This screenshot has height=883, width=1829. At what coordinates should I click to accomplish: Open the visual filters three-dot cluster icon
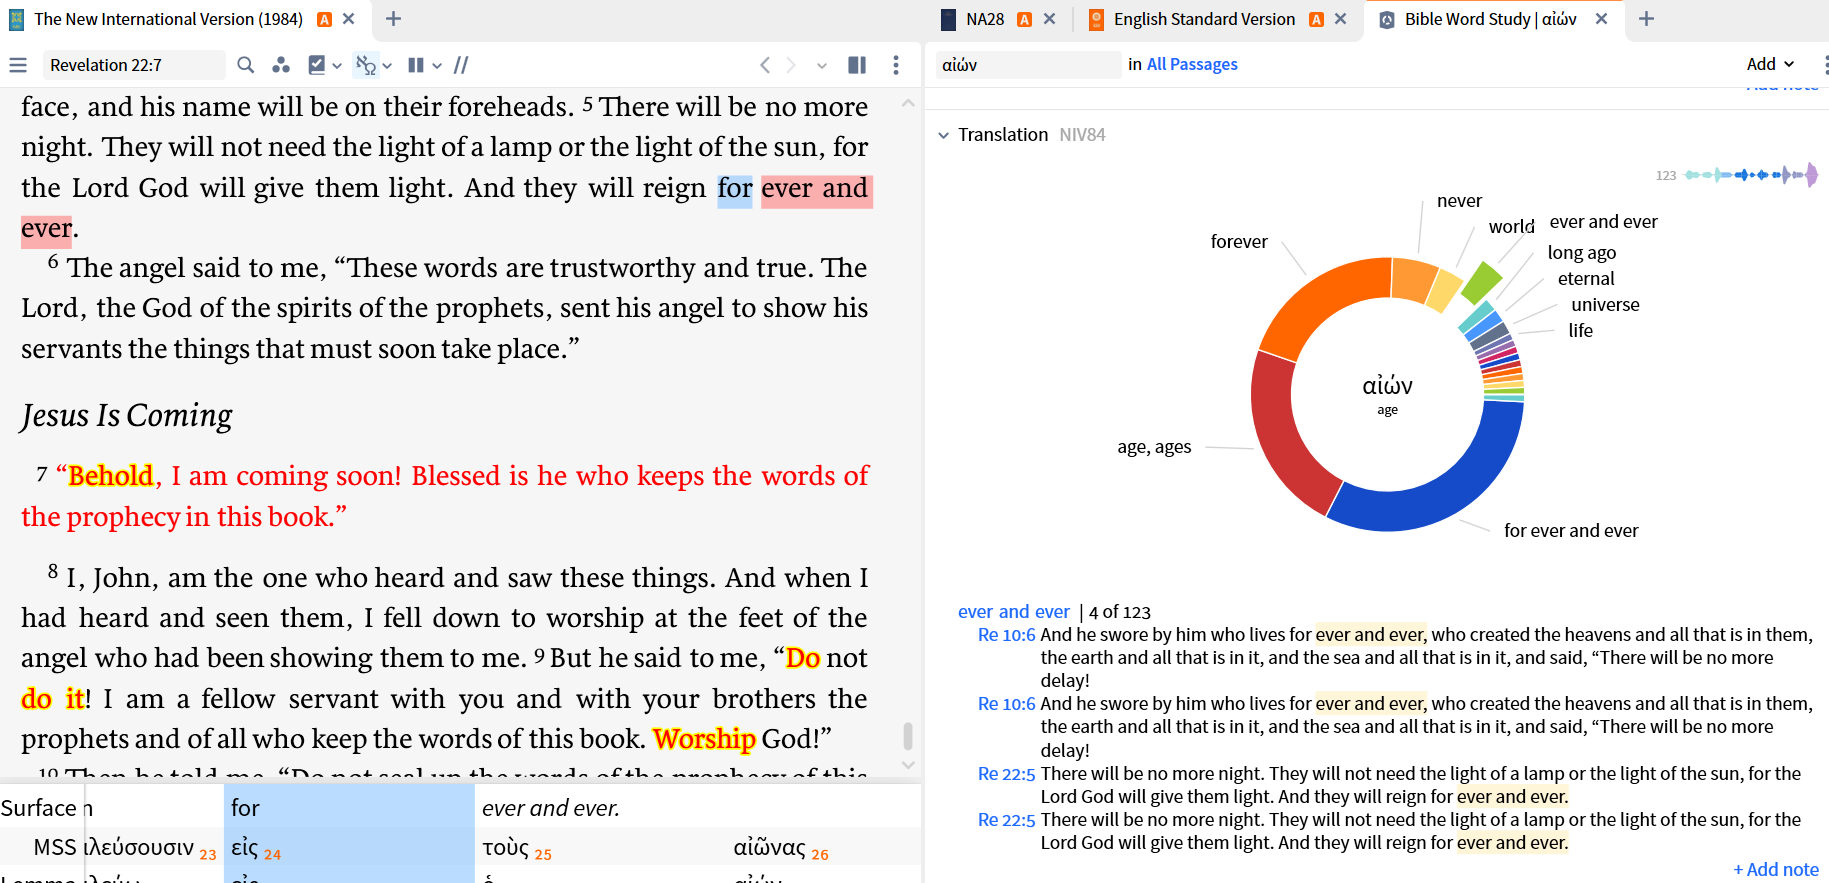tap(281, 65)
